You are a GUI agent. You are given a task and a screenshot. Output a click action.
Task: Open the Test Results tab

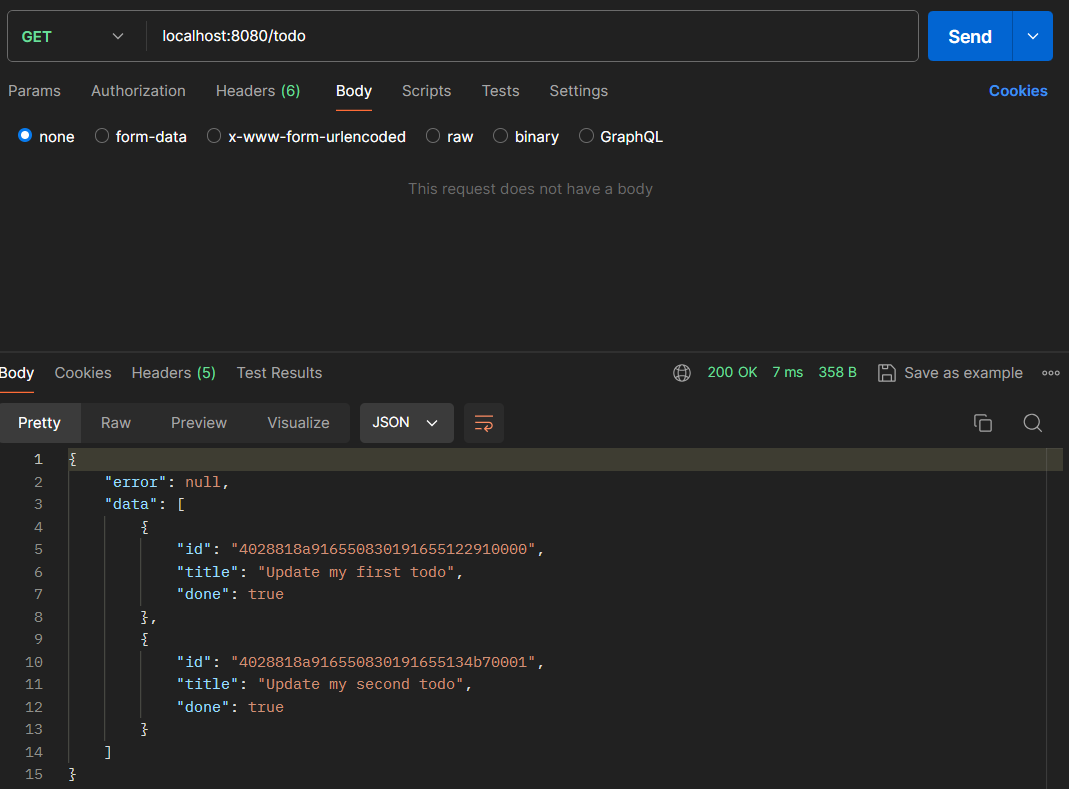click(279, 373)
